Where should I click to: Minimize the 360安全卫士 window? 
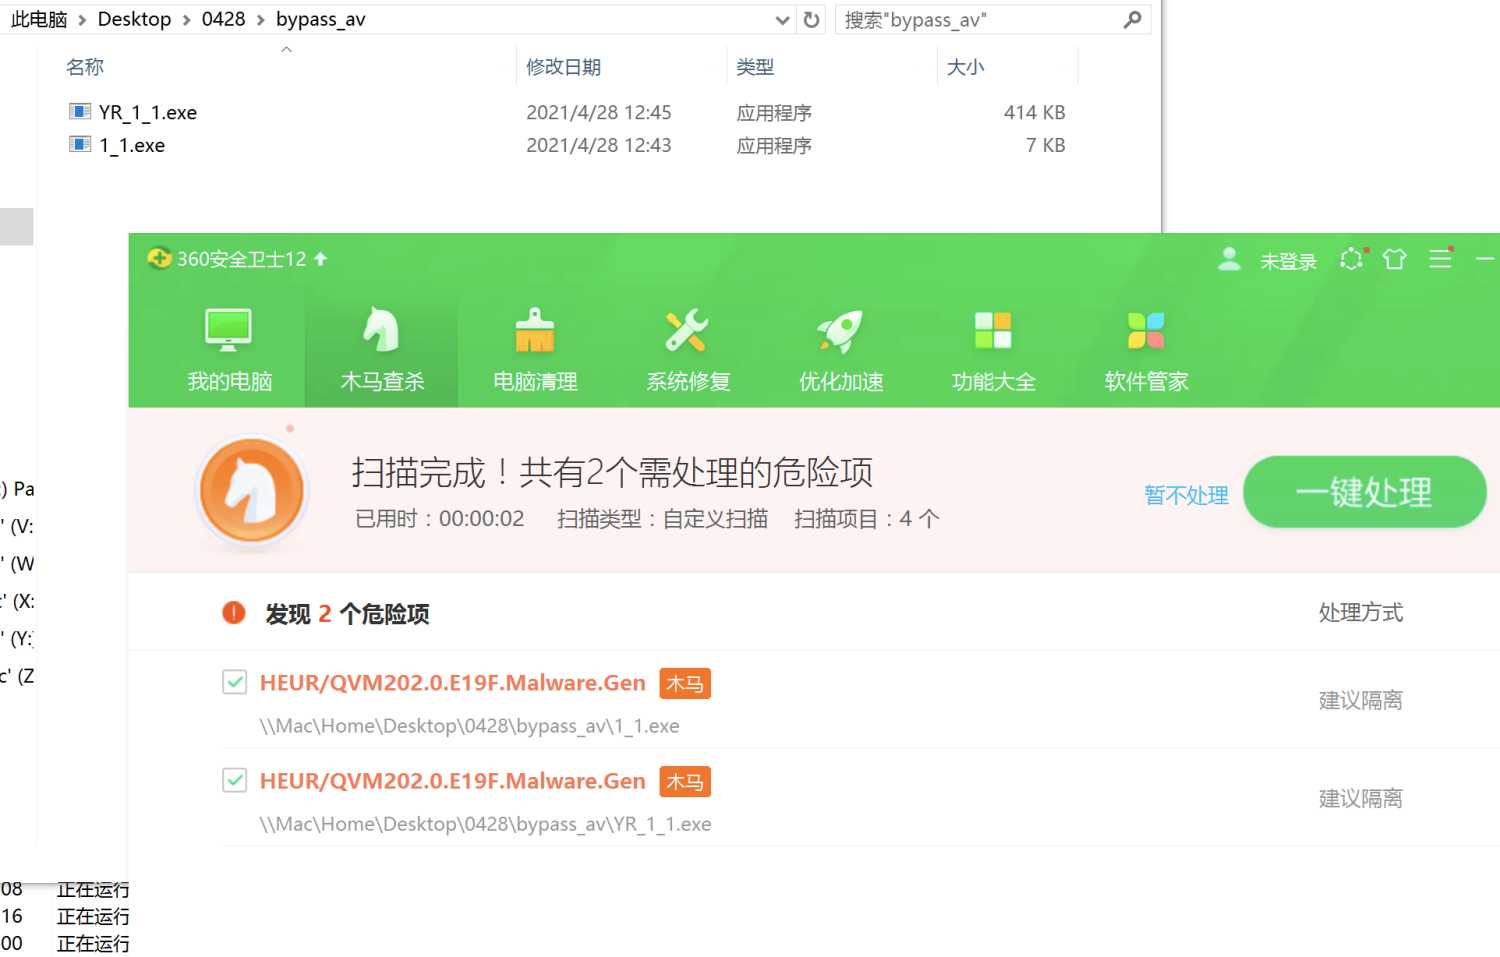1485,259
